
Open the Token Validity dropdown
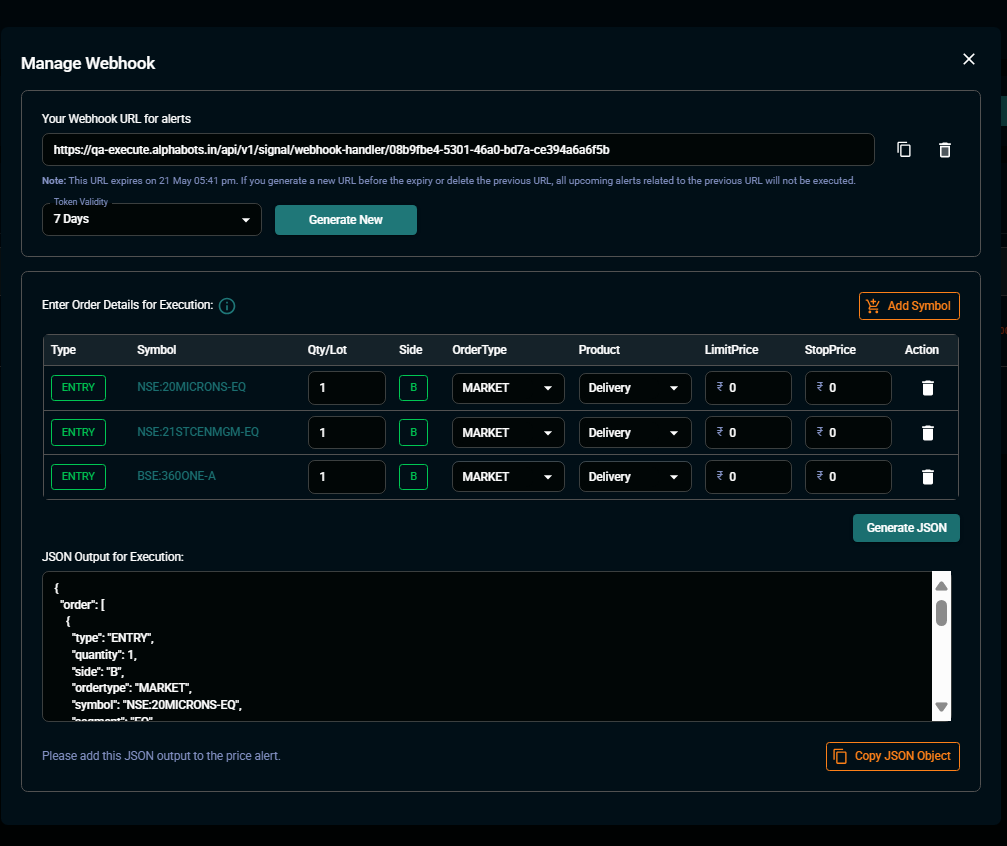click(151, 219)
